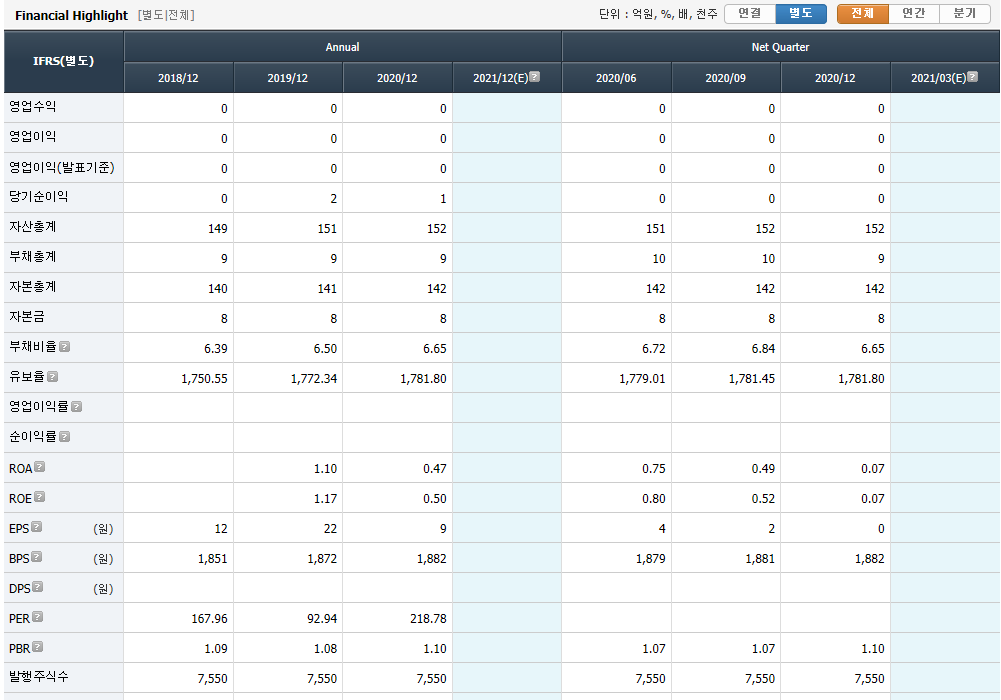Select the 부채총계 row label
The width and height of the screenshot is (1001, 700).
tap(33, 257)
